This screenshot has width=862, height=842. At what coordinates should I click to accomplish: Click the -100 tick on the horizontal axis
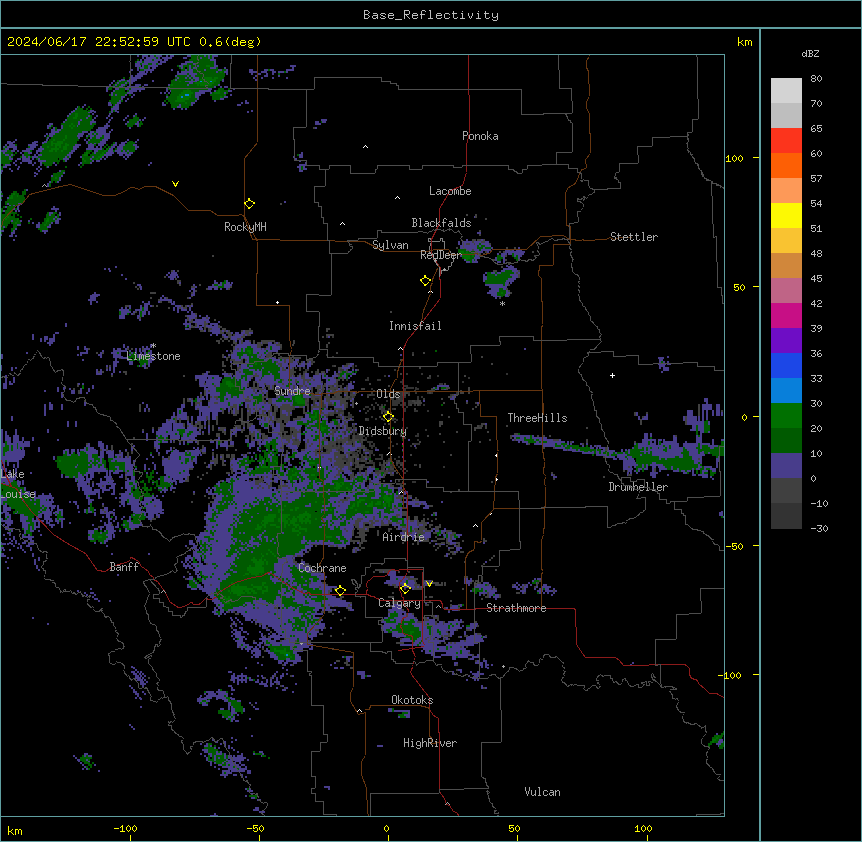(x=125, y=829)
